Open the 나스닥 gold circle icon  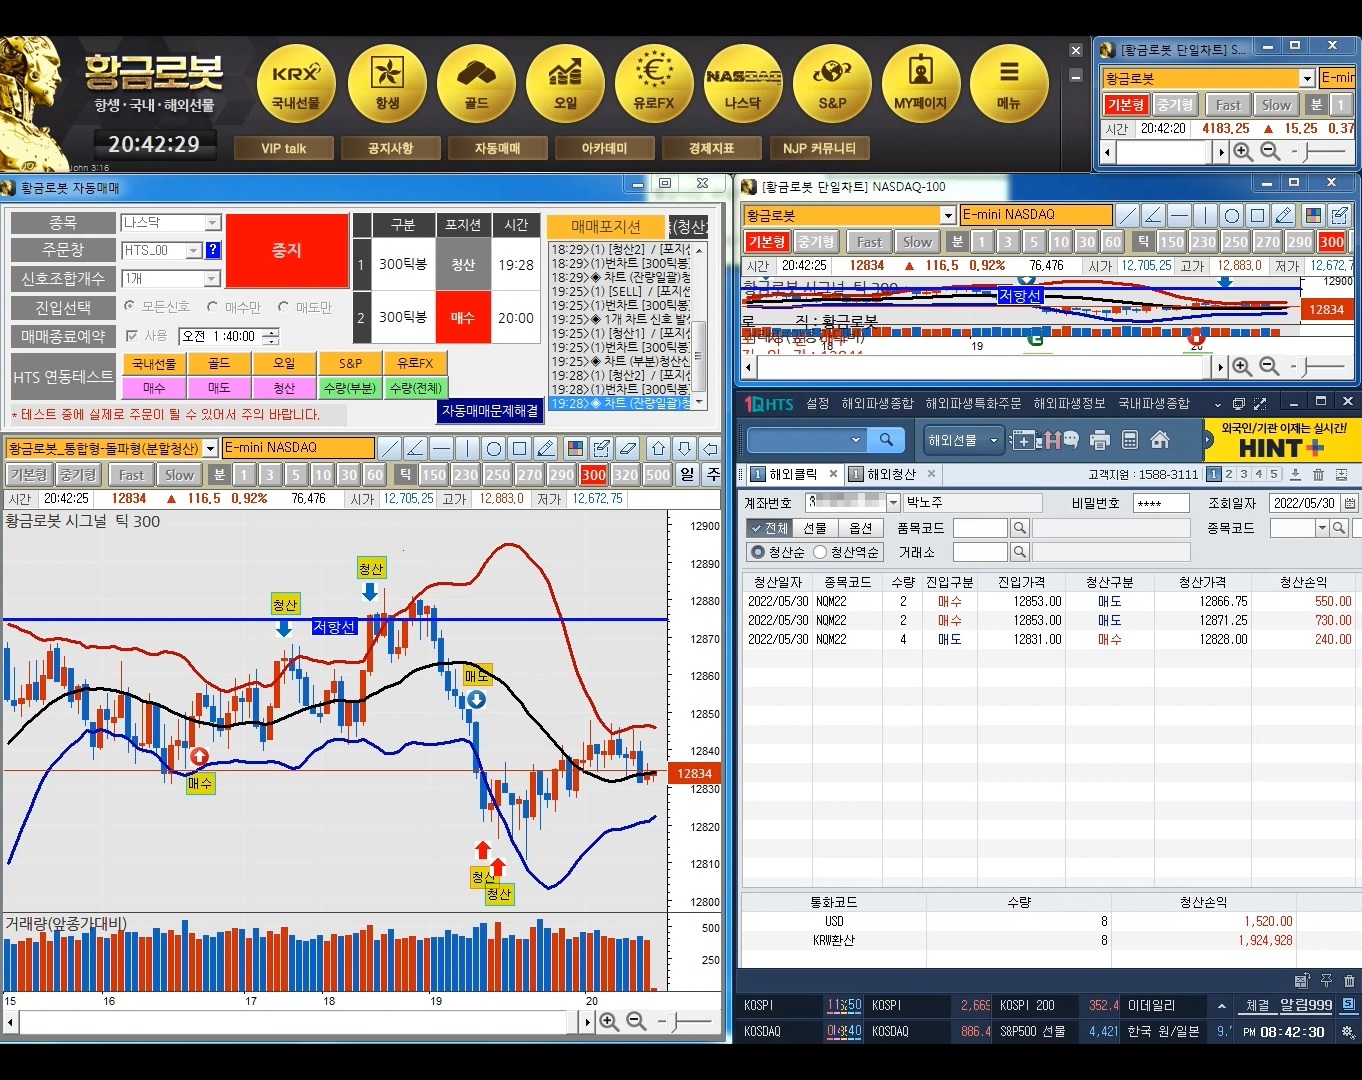click(x=743, y=84)
